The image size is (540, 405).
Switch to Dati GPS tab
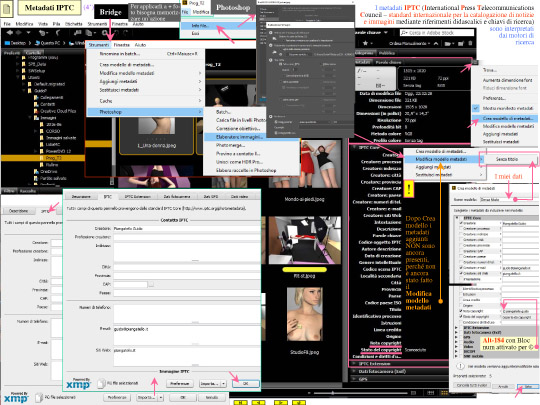210,196
